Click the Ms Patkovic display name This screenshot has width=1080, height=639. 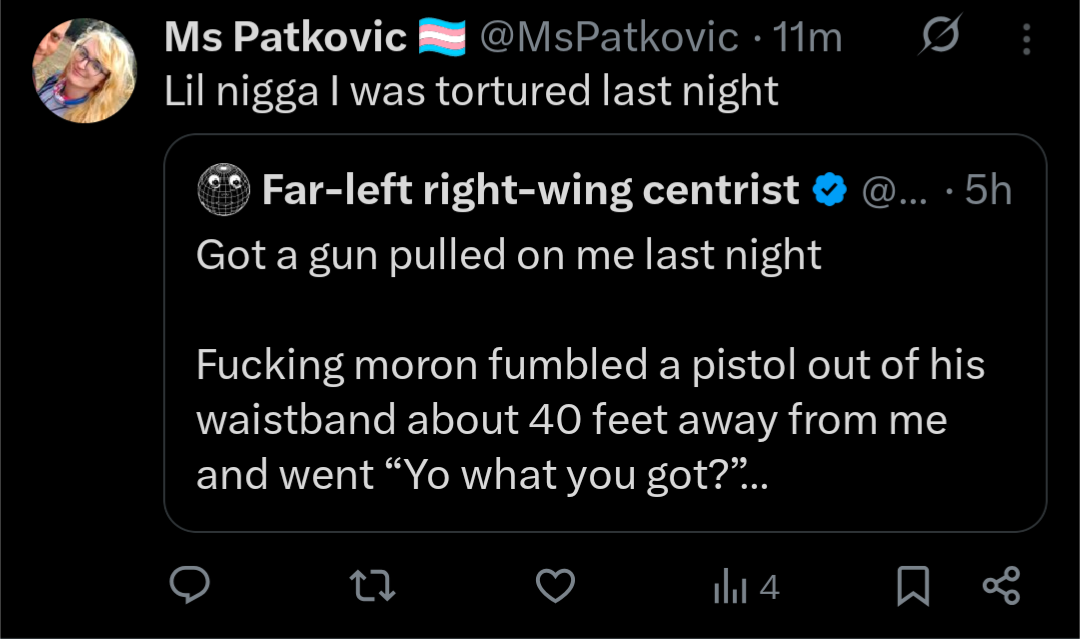click(285, 38)
